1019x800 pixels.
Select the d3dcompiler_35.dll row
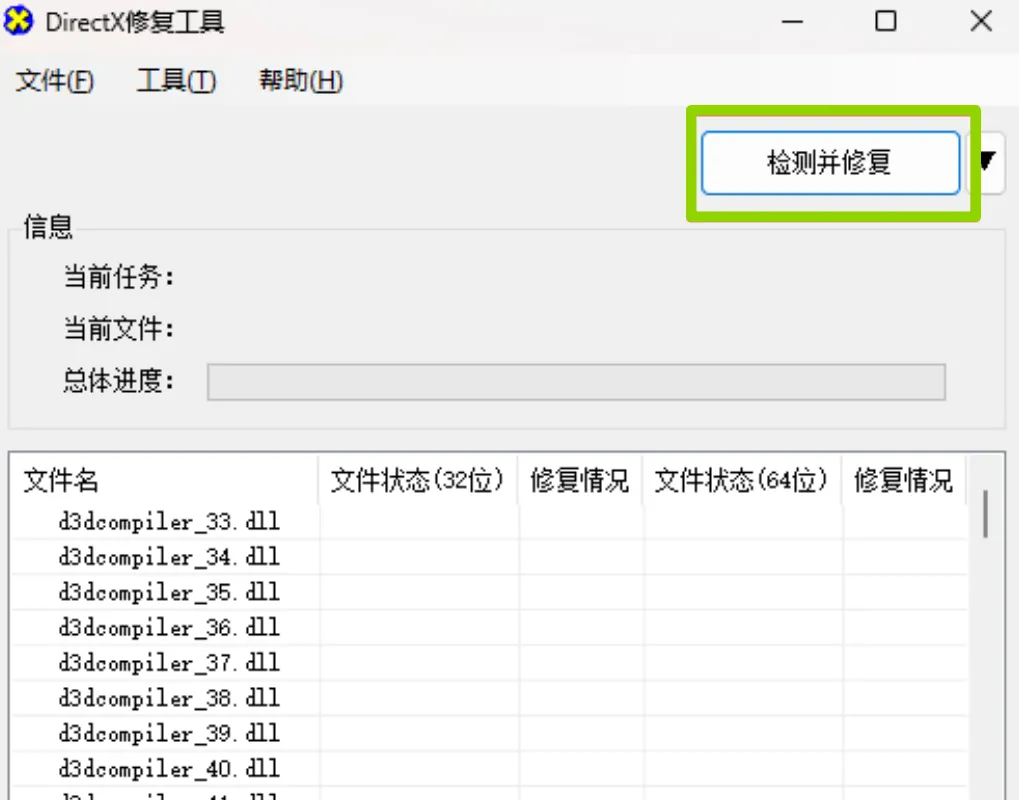point(489,592)
